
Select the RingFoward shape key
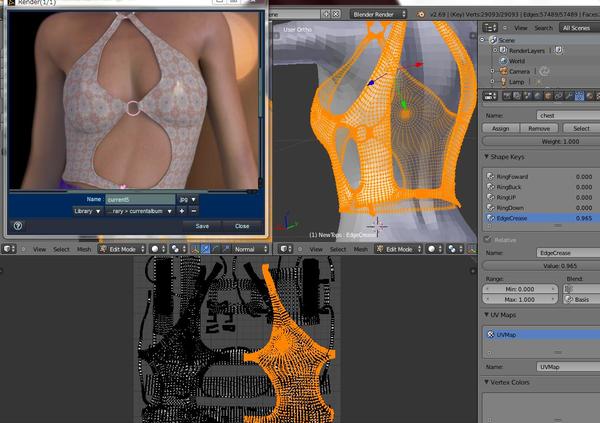541,176
